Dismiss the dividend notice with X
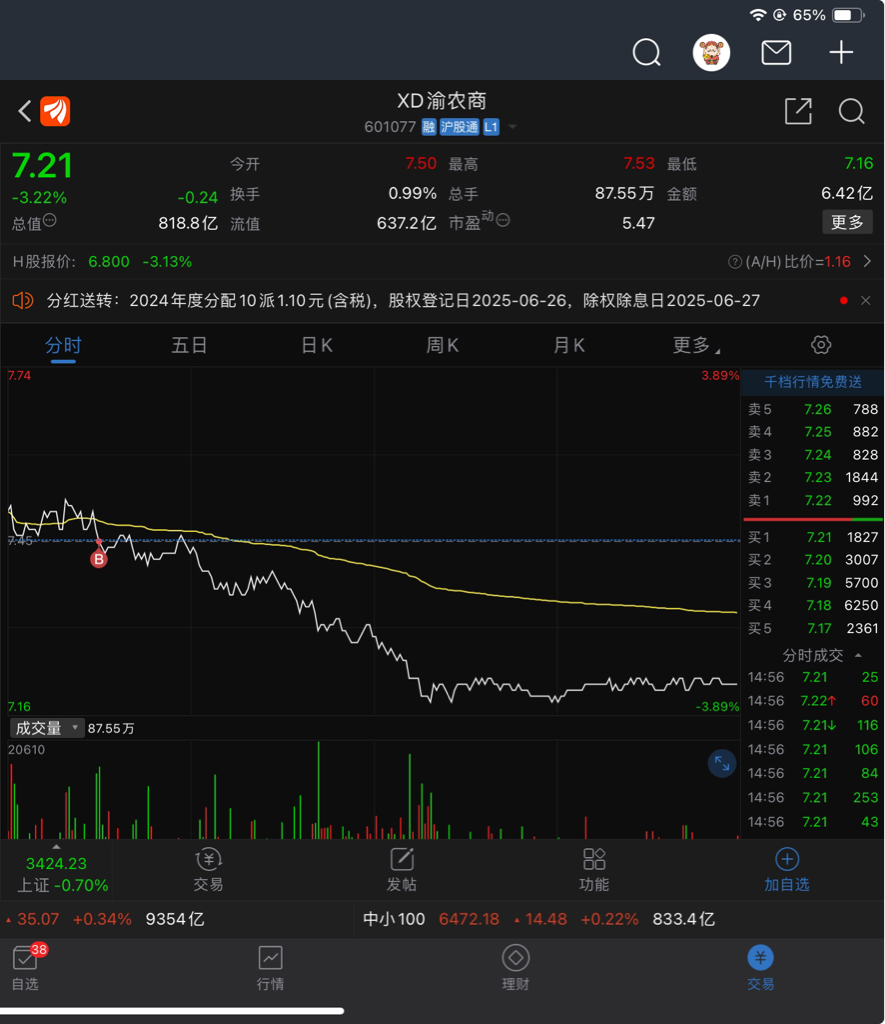 (865, 300)
